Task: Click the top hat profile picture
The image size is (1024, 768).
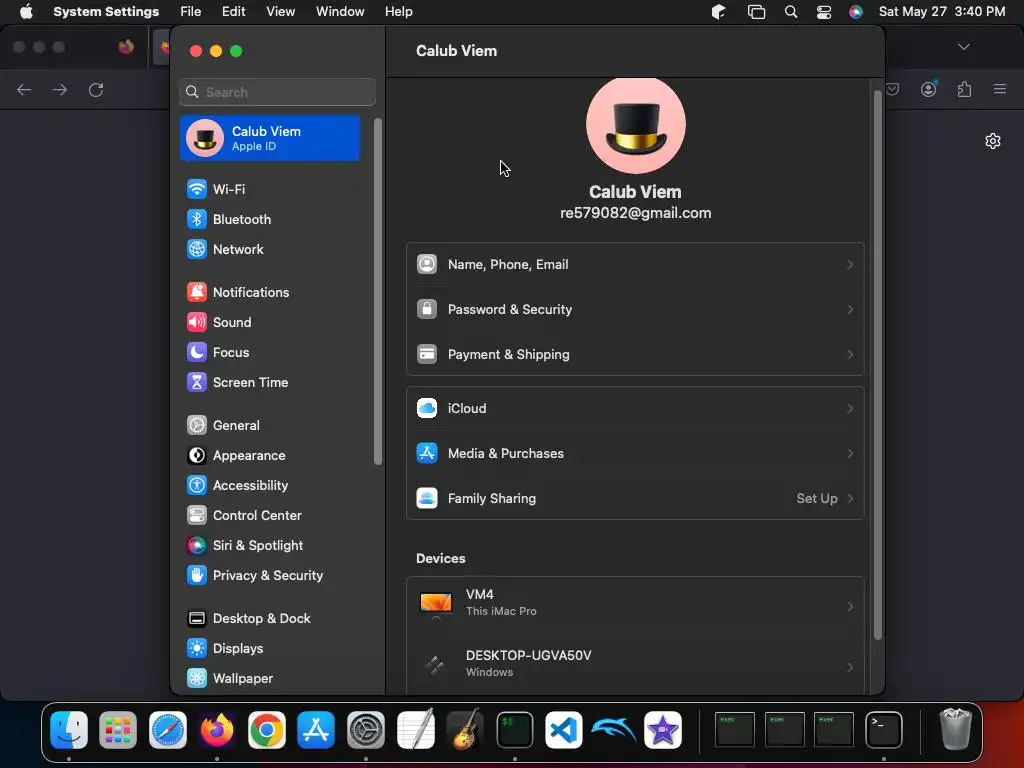Action: pos(635,124)
